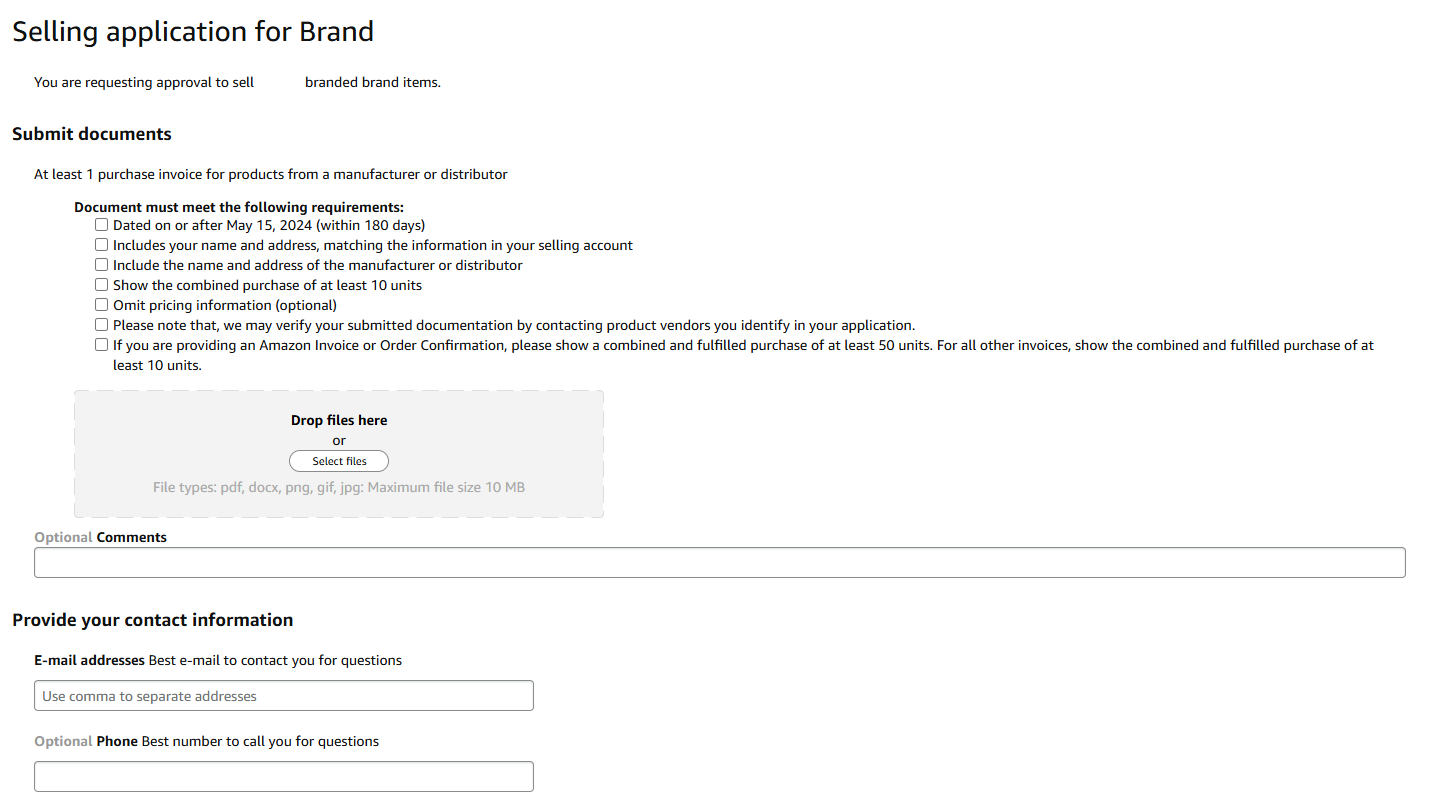
Task: Tick the 'we may verify your submitted documentation' checkbox
Action: [101, 325]
